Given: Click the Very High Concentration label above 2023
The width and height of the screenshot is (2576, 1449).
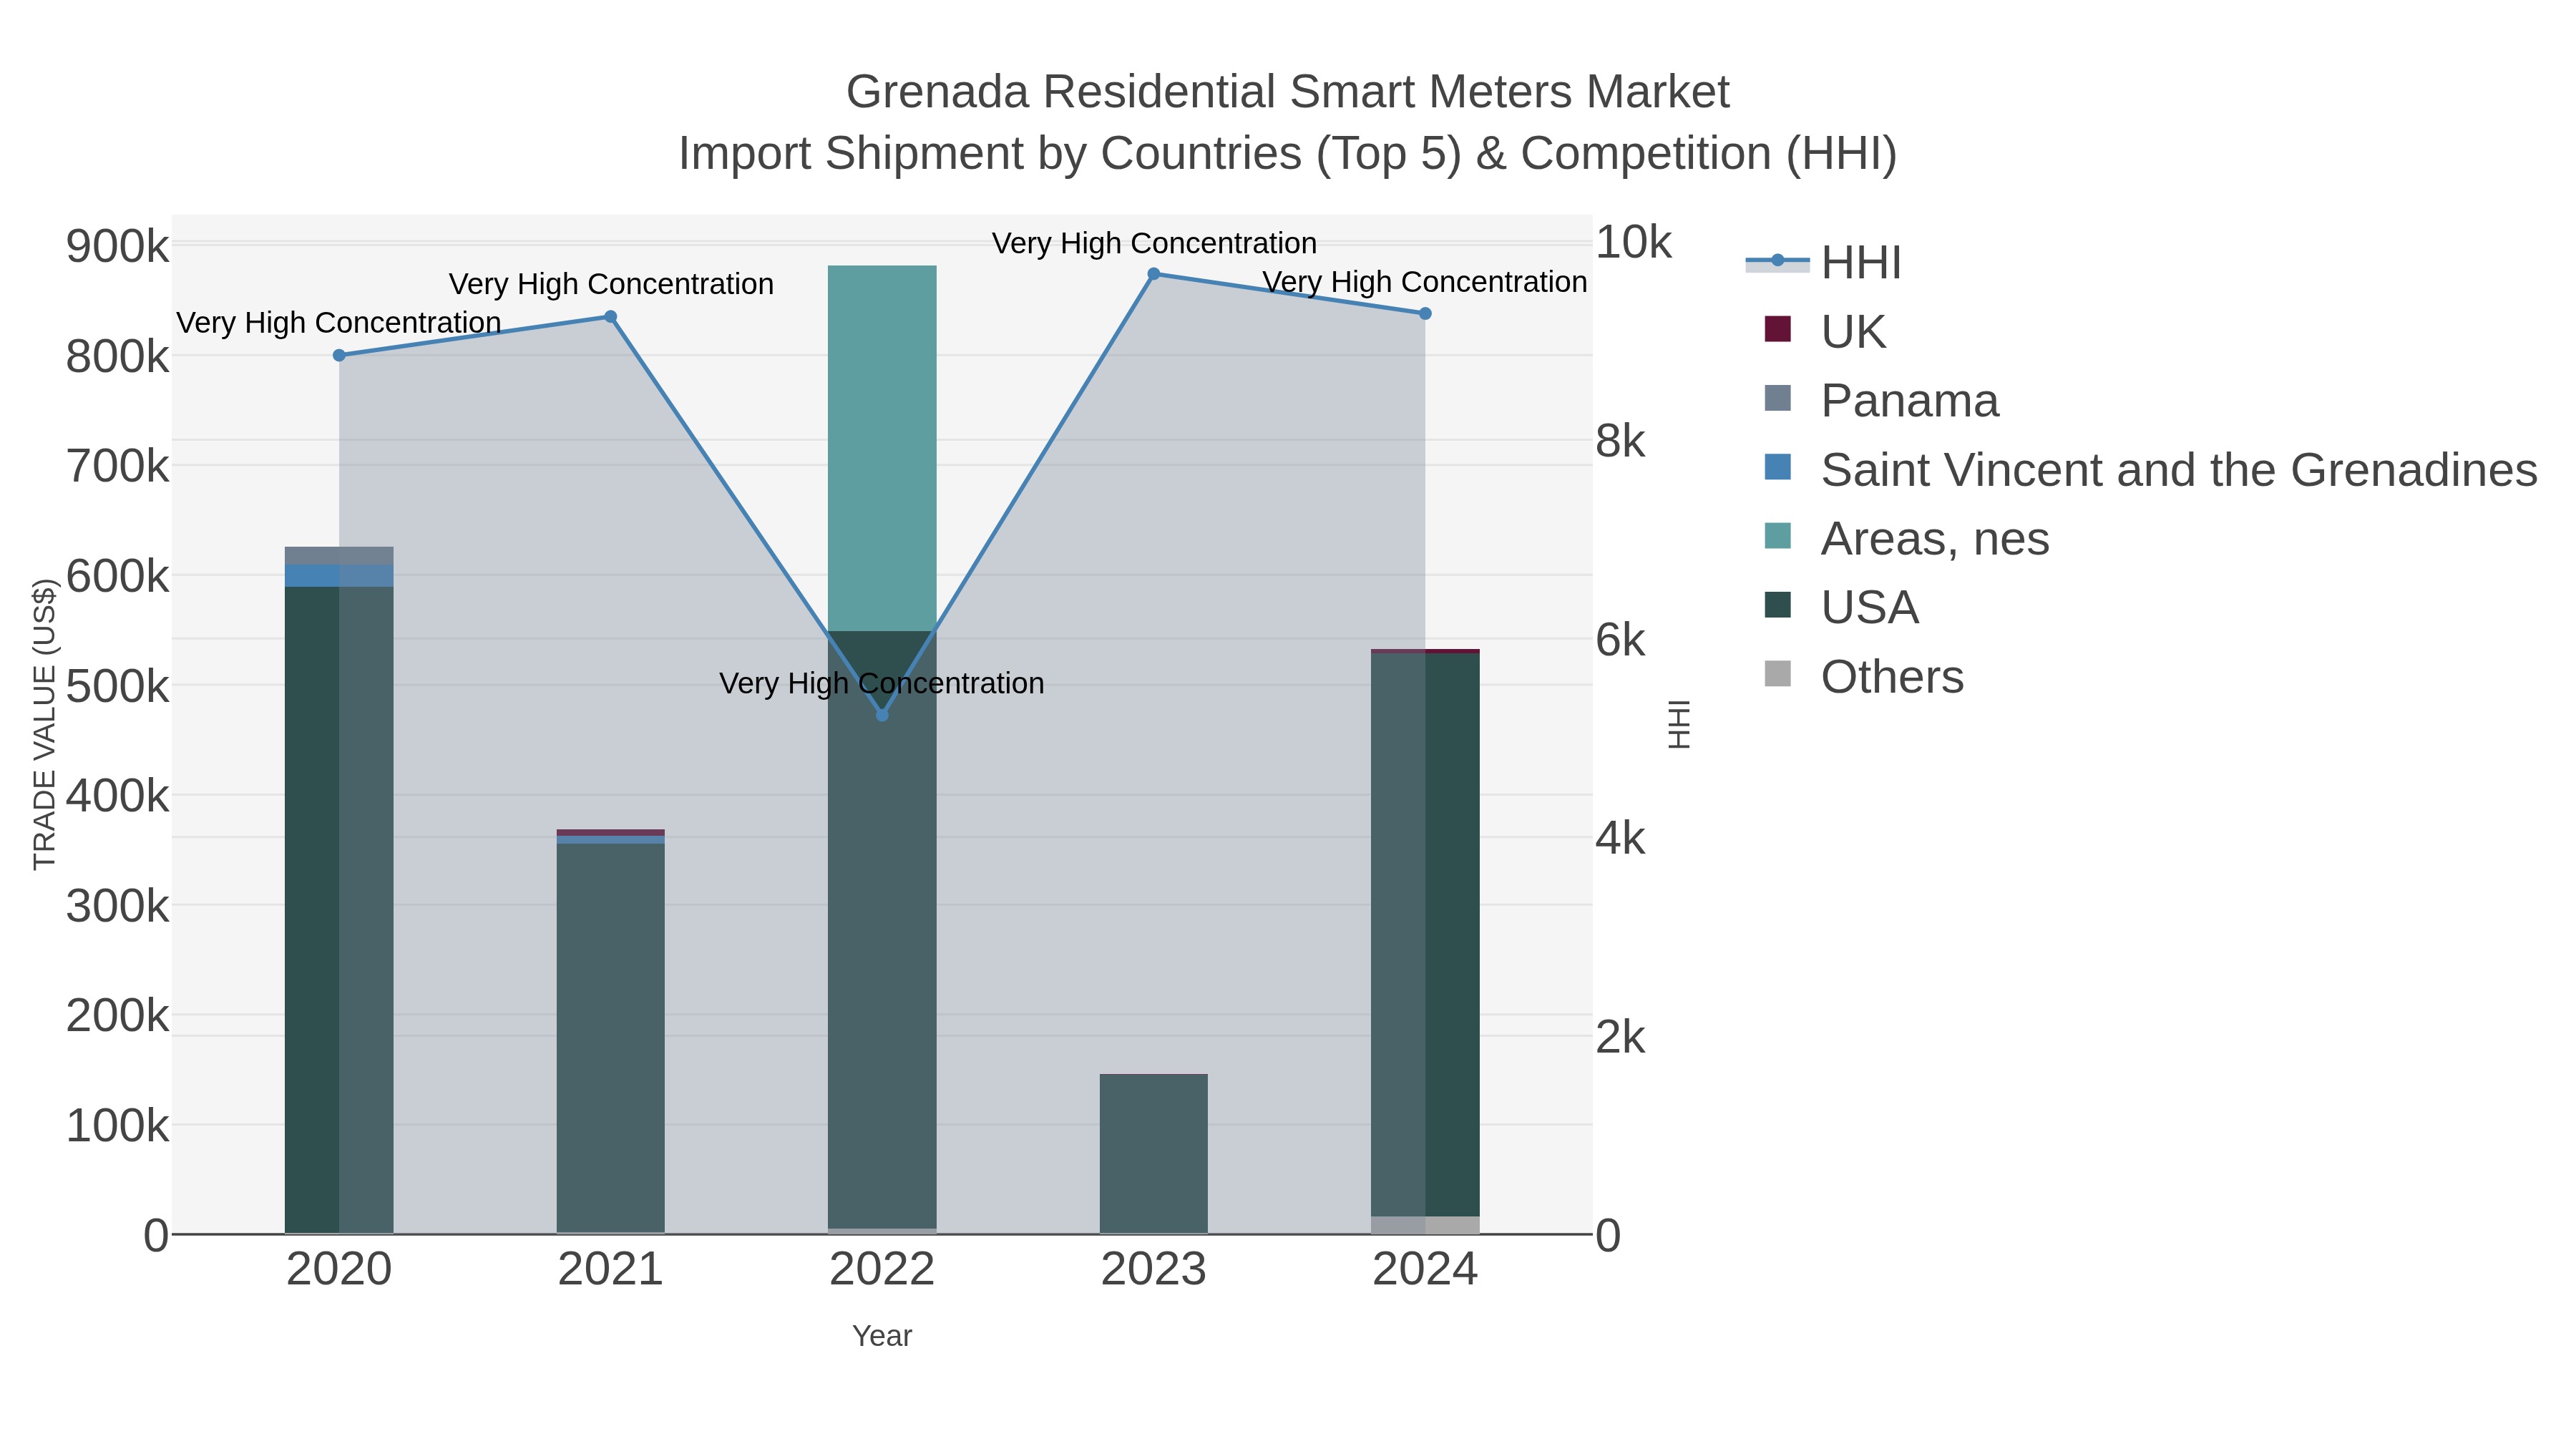Looking at the screenshot, I should tap(1154, 243).
